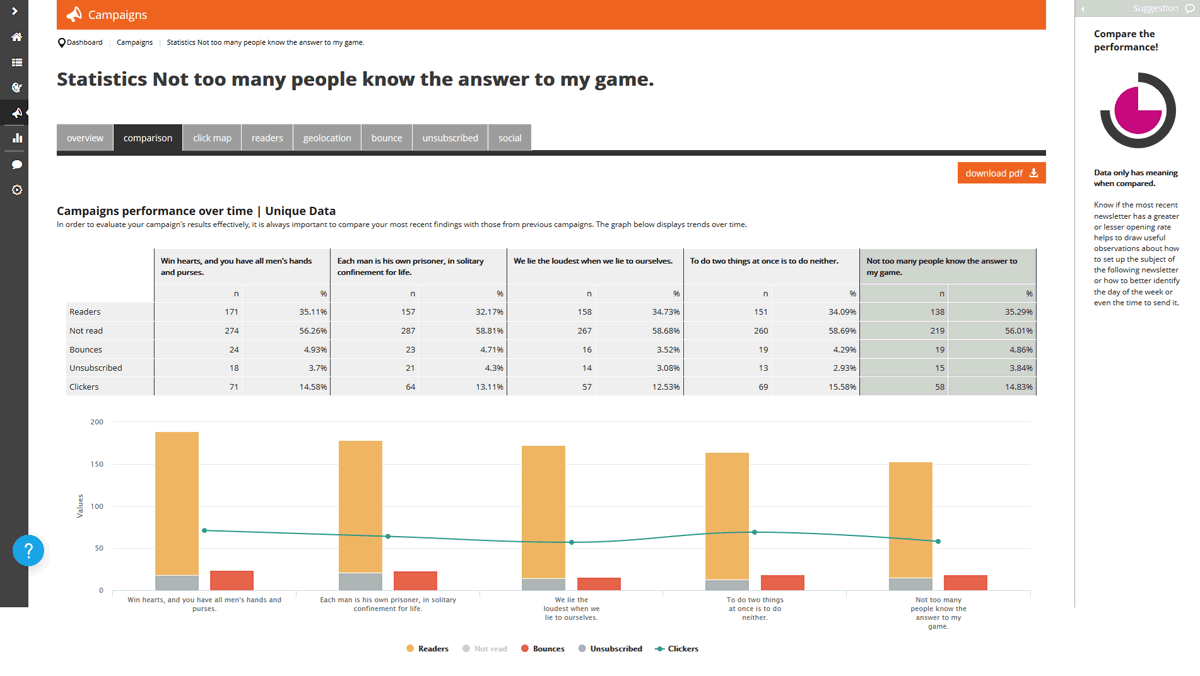The width and height of the screenshot is (1200, 676).
Task: Toggle the Readers series in chart legend
Action: [427, 649]
